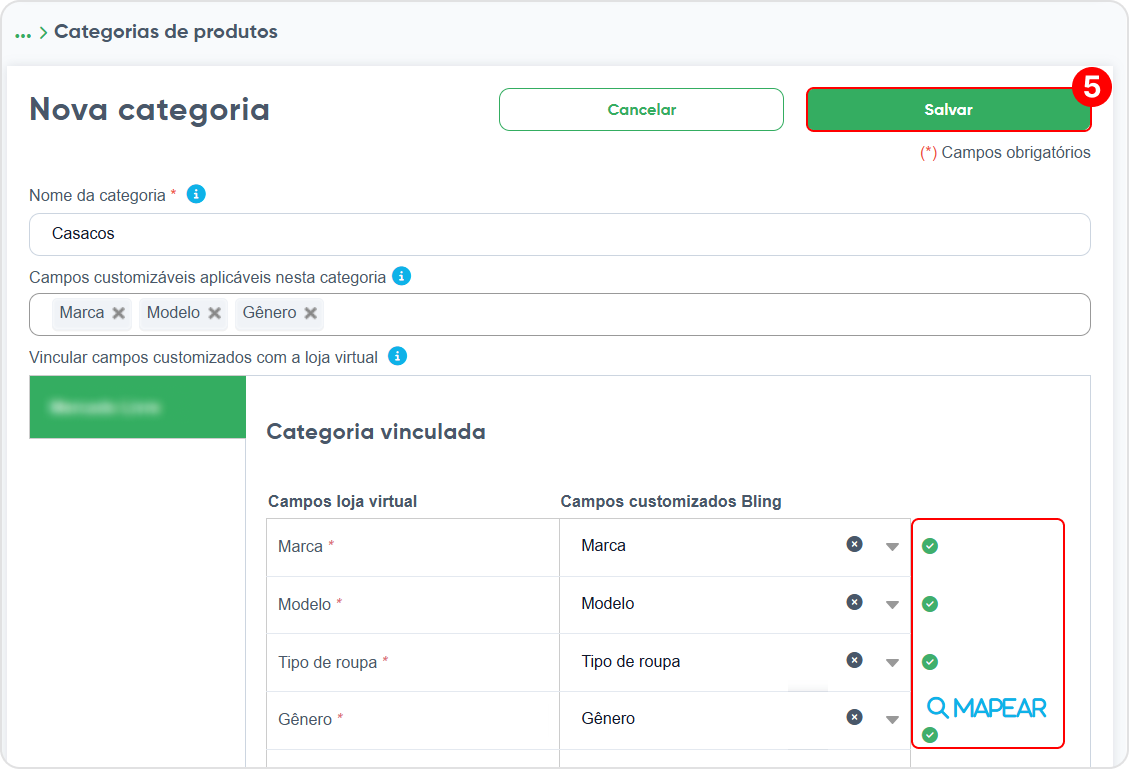This screenshot has width=1129, height=769.
Task: Expand the Modelo field dropdown
Action: point(892,605)
